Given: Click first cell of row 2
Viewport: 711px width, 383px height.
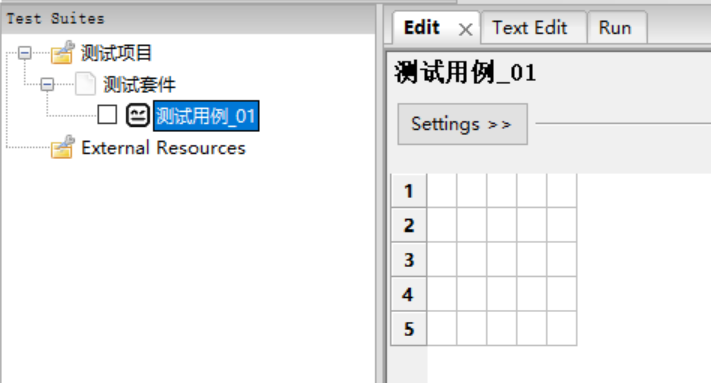Looking at the screenshot, I should (442, 225).
